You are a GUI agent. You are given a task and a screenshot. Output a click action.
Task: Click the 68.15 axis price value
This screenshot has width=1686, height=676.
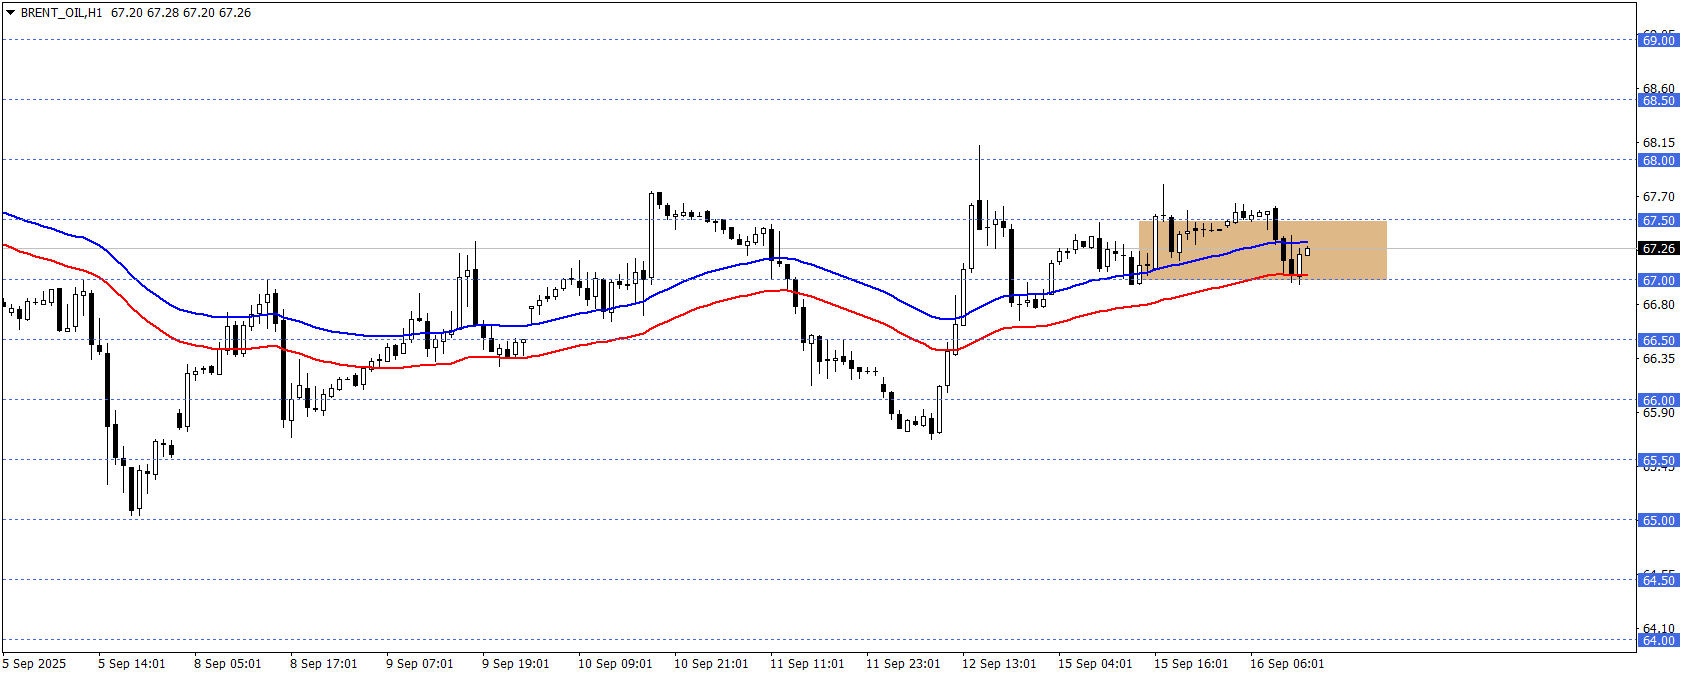pyautogui.click(x=1659, y=143)
